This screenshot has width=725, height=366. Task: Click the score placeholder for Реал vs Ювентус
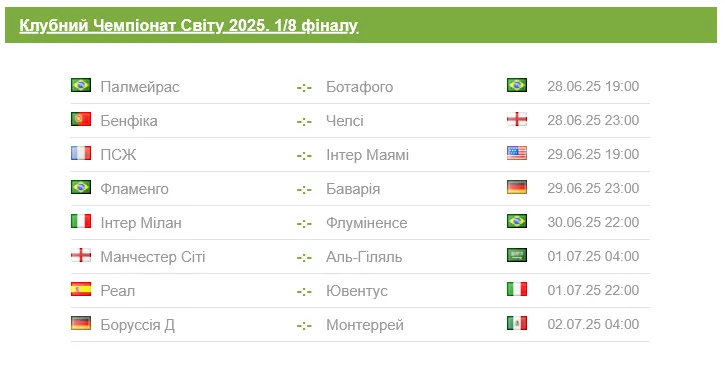(x=304, y=291)
